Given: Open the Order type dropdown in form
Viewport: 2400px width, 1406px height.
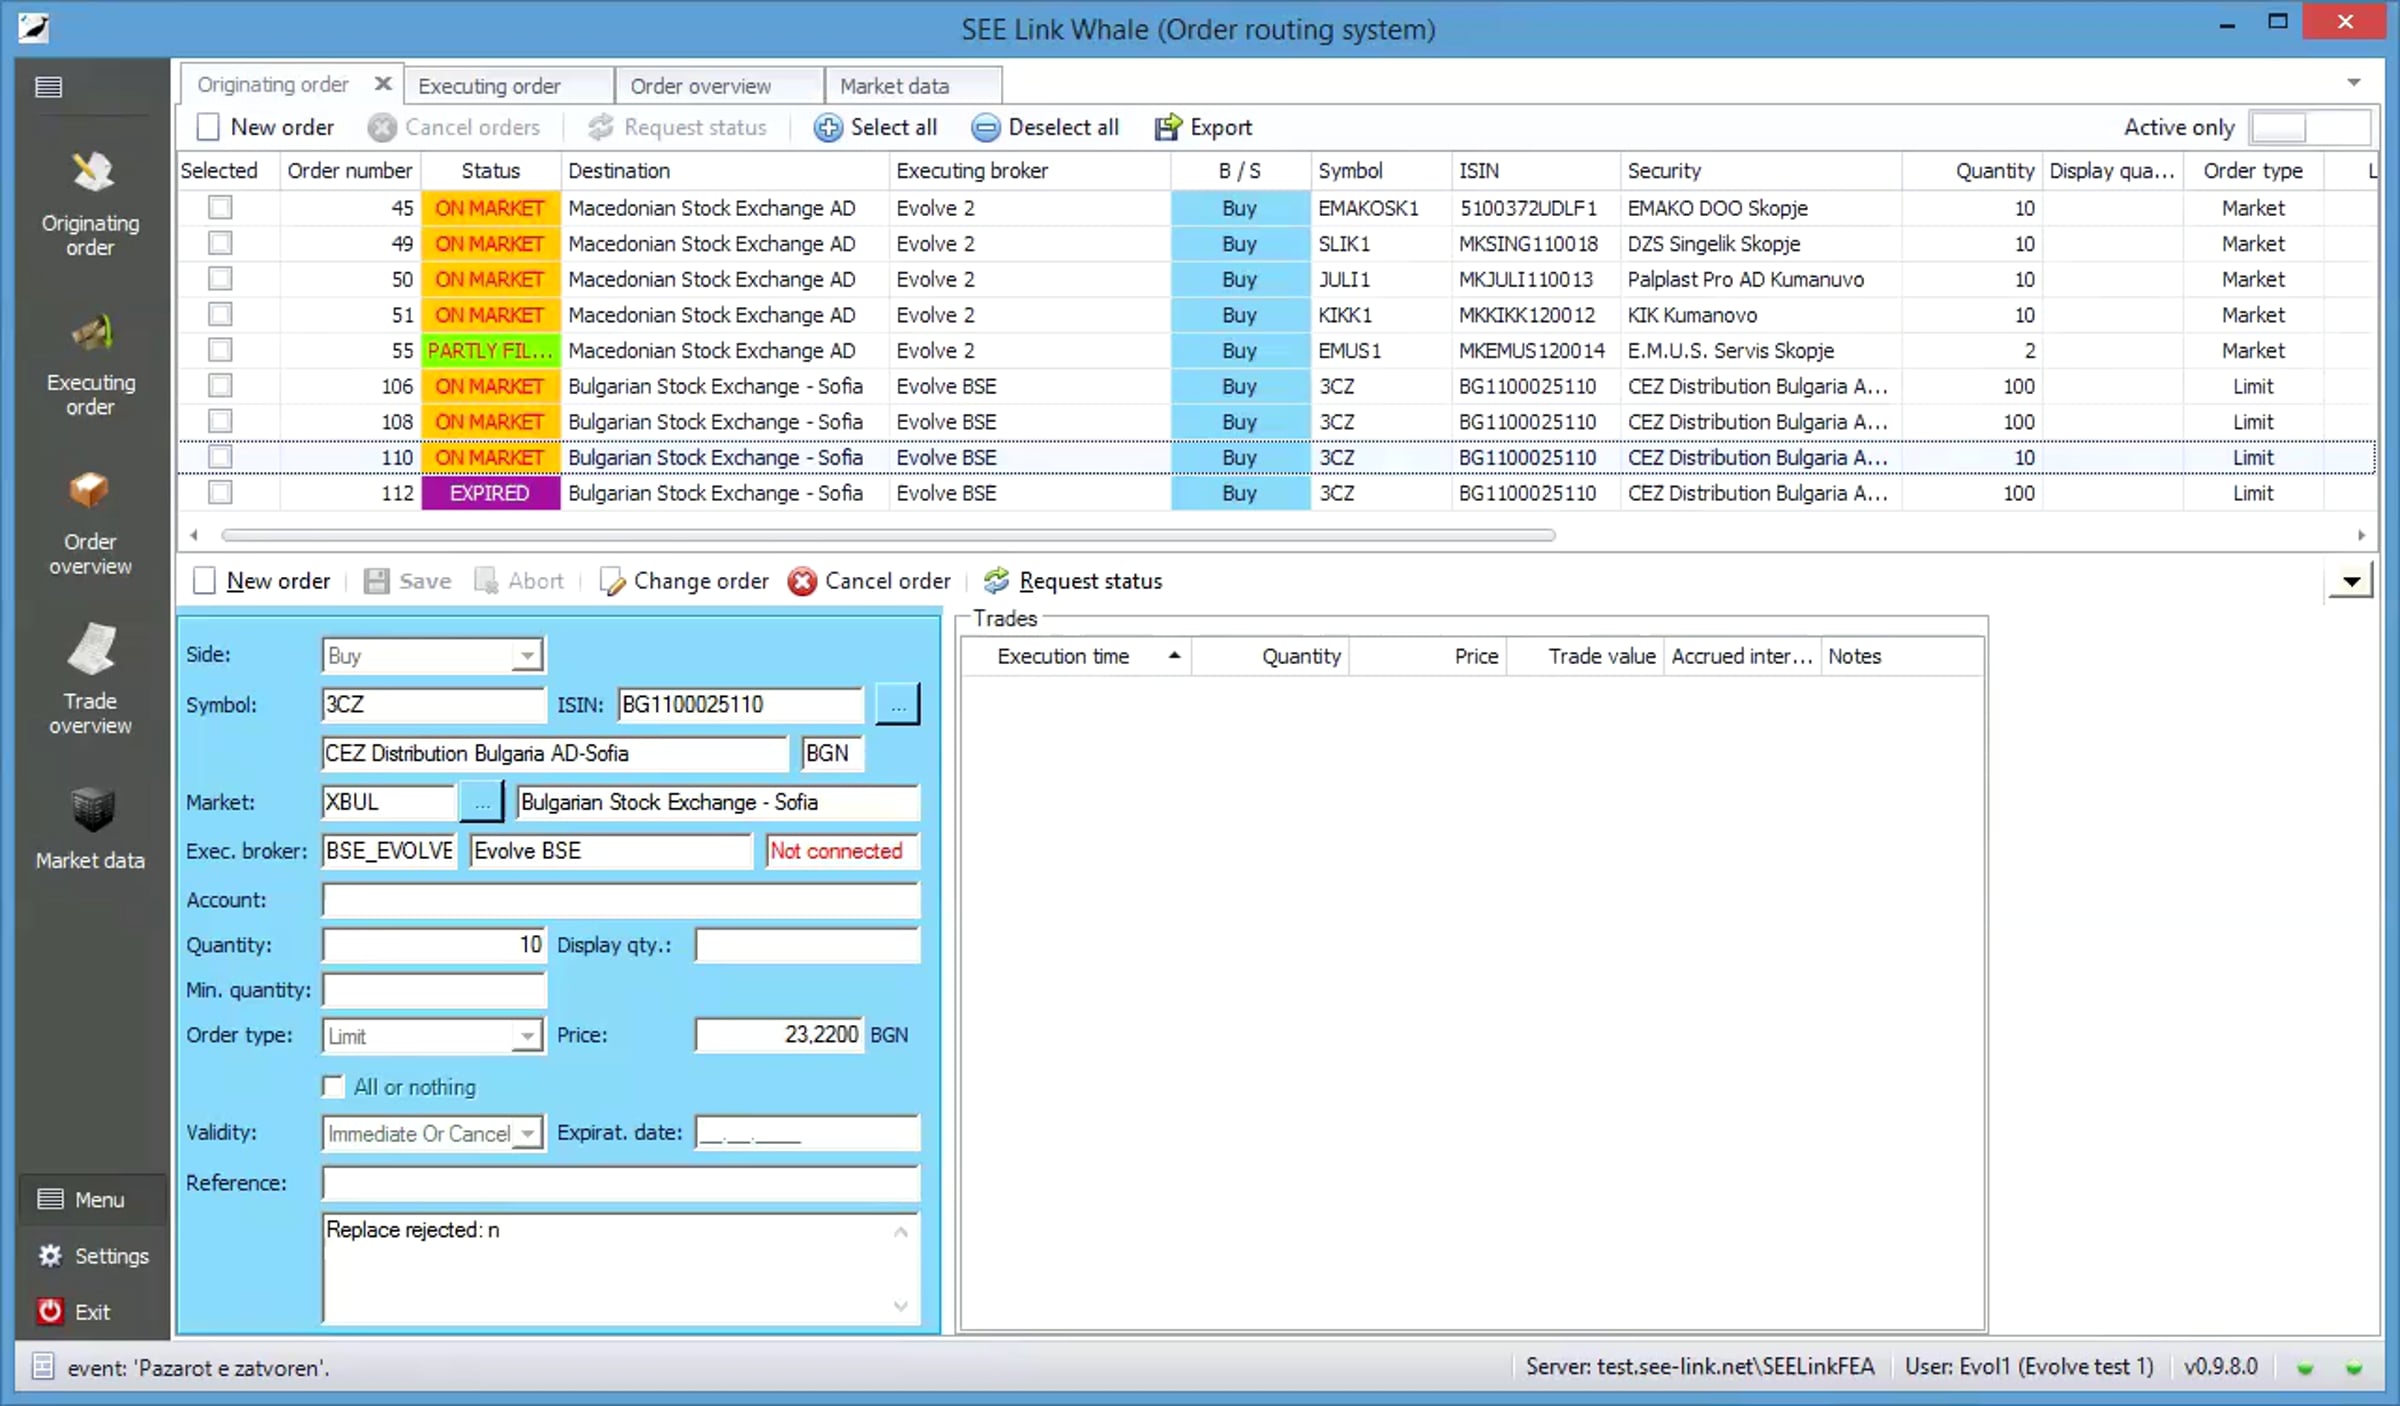Looking at the screenshot, I should click(x=528, y=1036).
